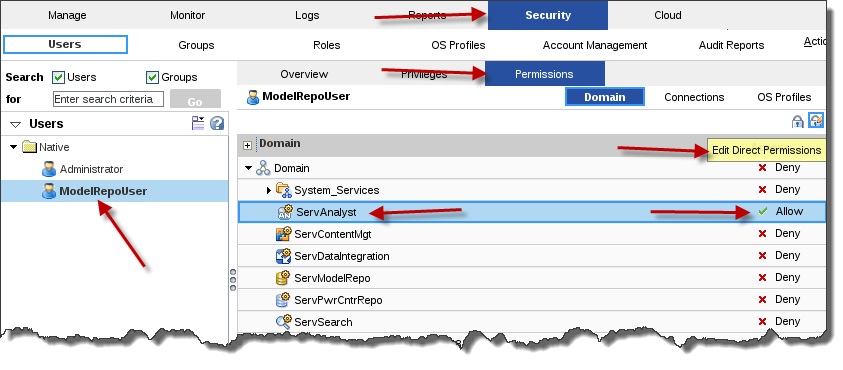This screenshot has width=843, height=370.
Task: Select the ServAnalyst service row
Action: pos(532,212)
